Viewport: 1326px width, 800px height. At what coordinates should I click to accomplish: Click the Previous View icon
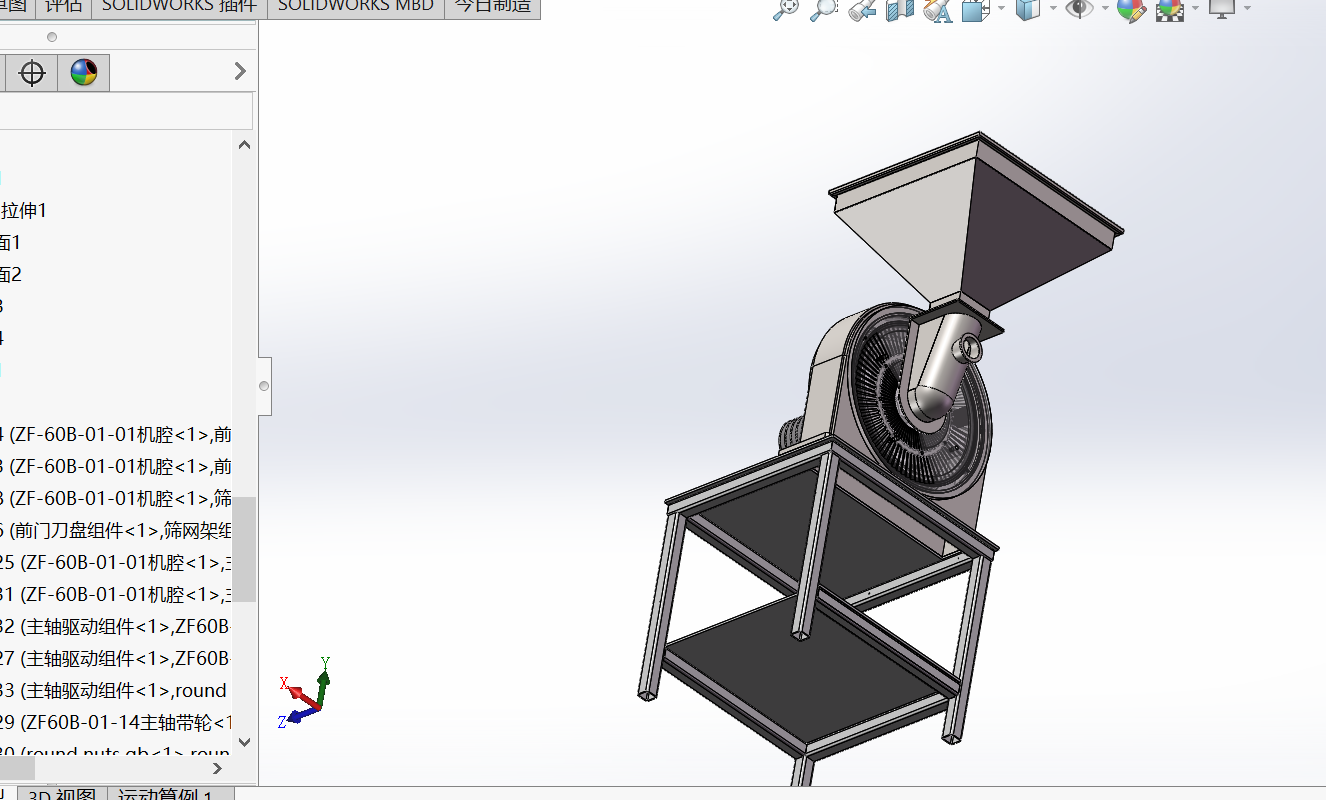(862, 10)
